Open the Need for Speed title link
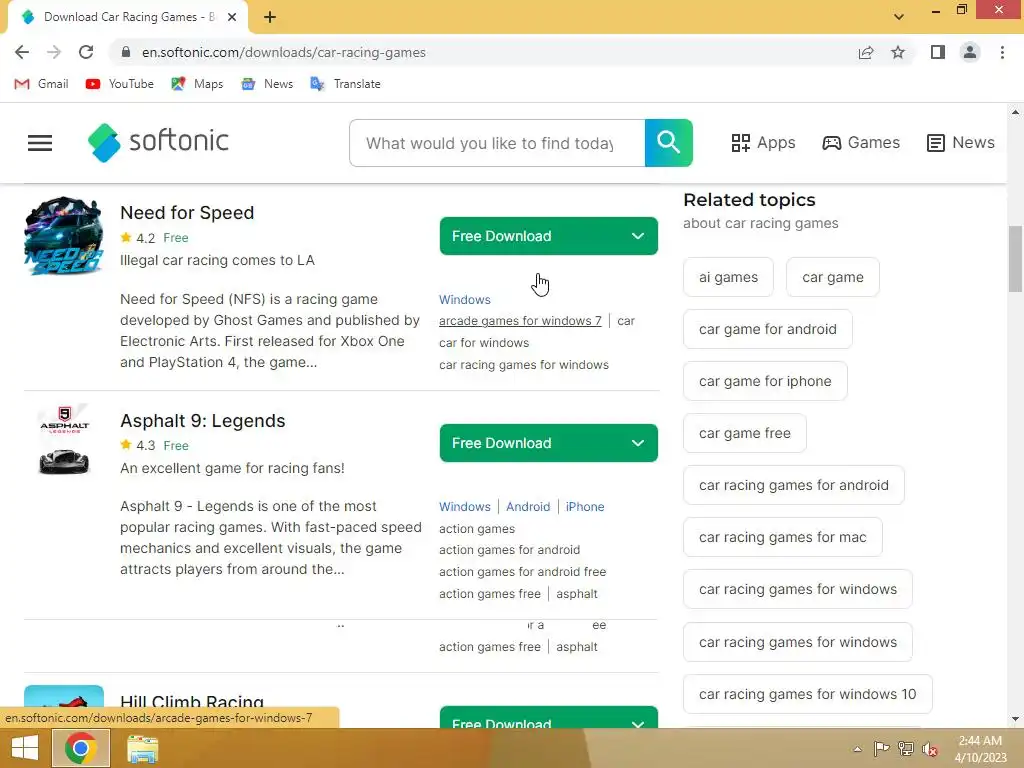Viewport: 1024px width, 768px height. 187,213
